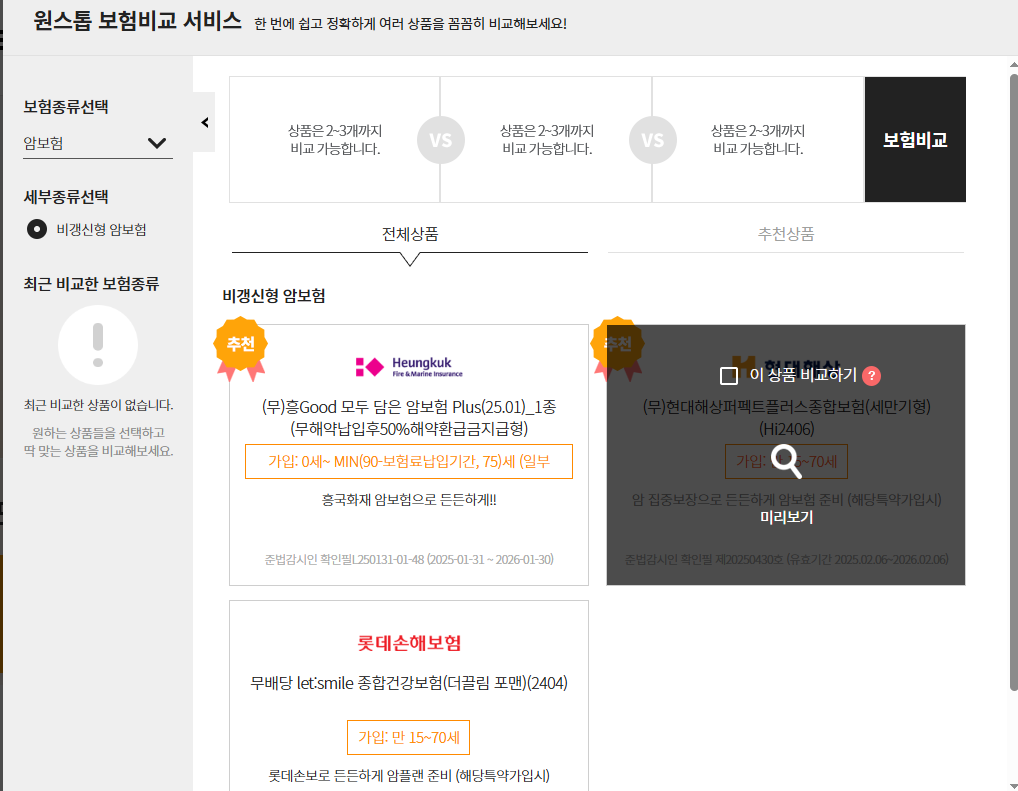This screenshot has height=791, width=1018.
Task: Select the 비갱신형 암보험 radio button
Action: [36, 229]
